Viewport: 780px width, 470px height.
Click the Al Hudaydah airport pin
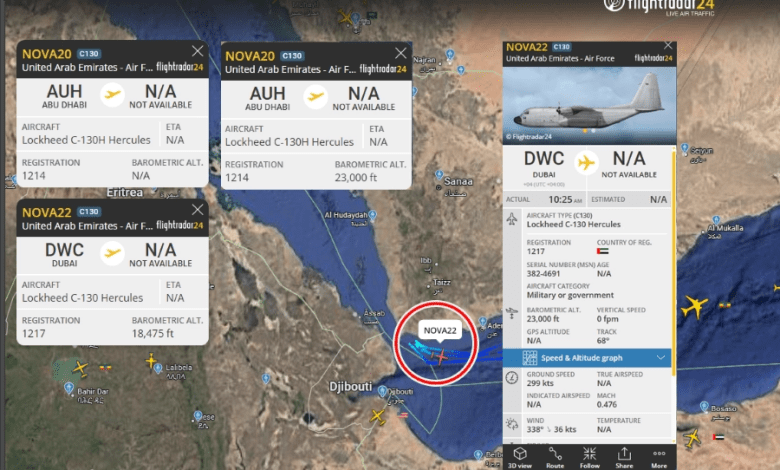coord(373,215)
